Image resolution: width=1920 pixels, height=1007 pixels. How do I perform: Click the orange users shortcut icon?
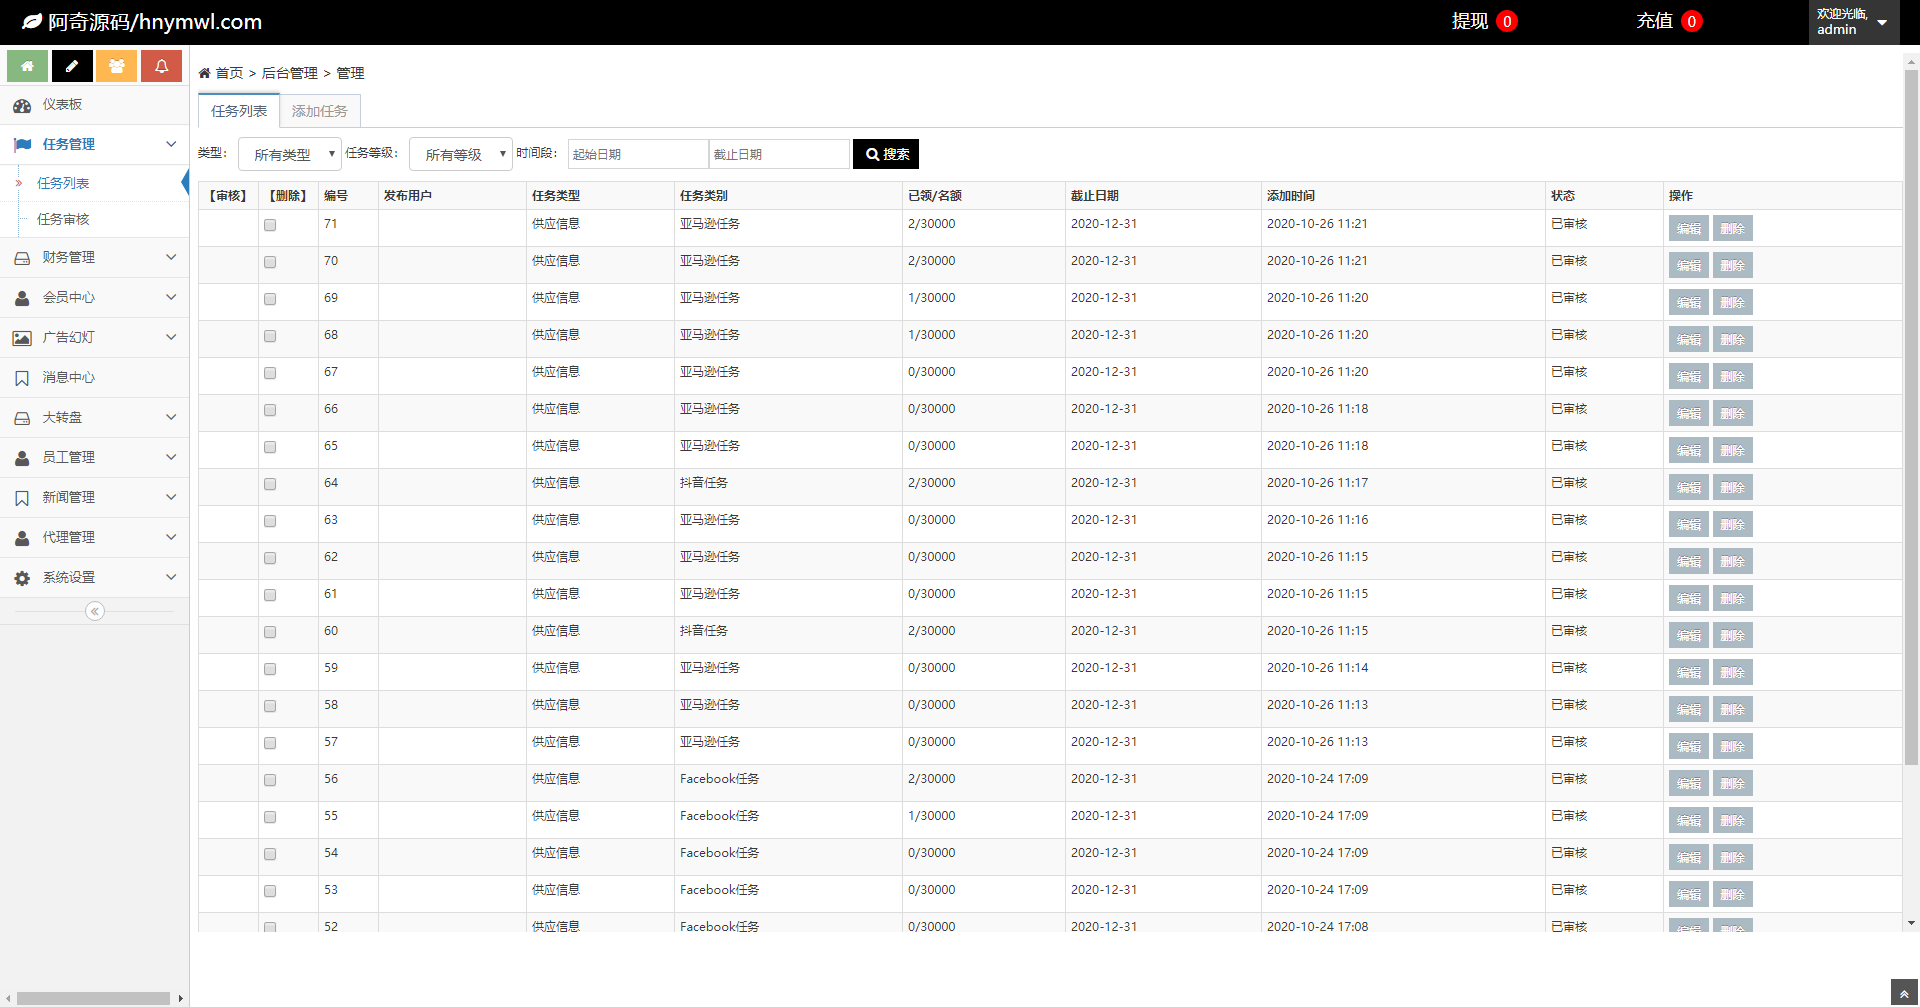coord(117,66)
